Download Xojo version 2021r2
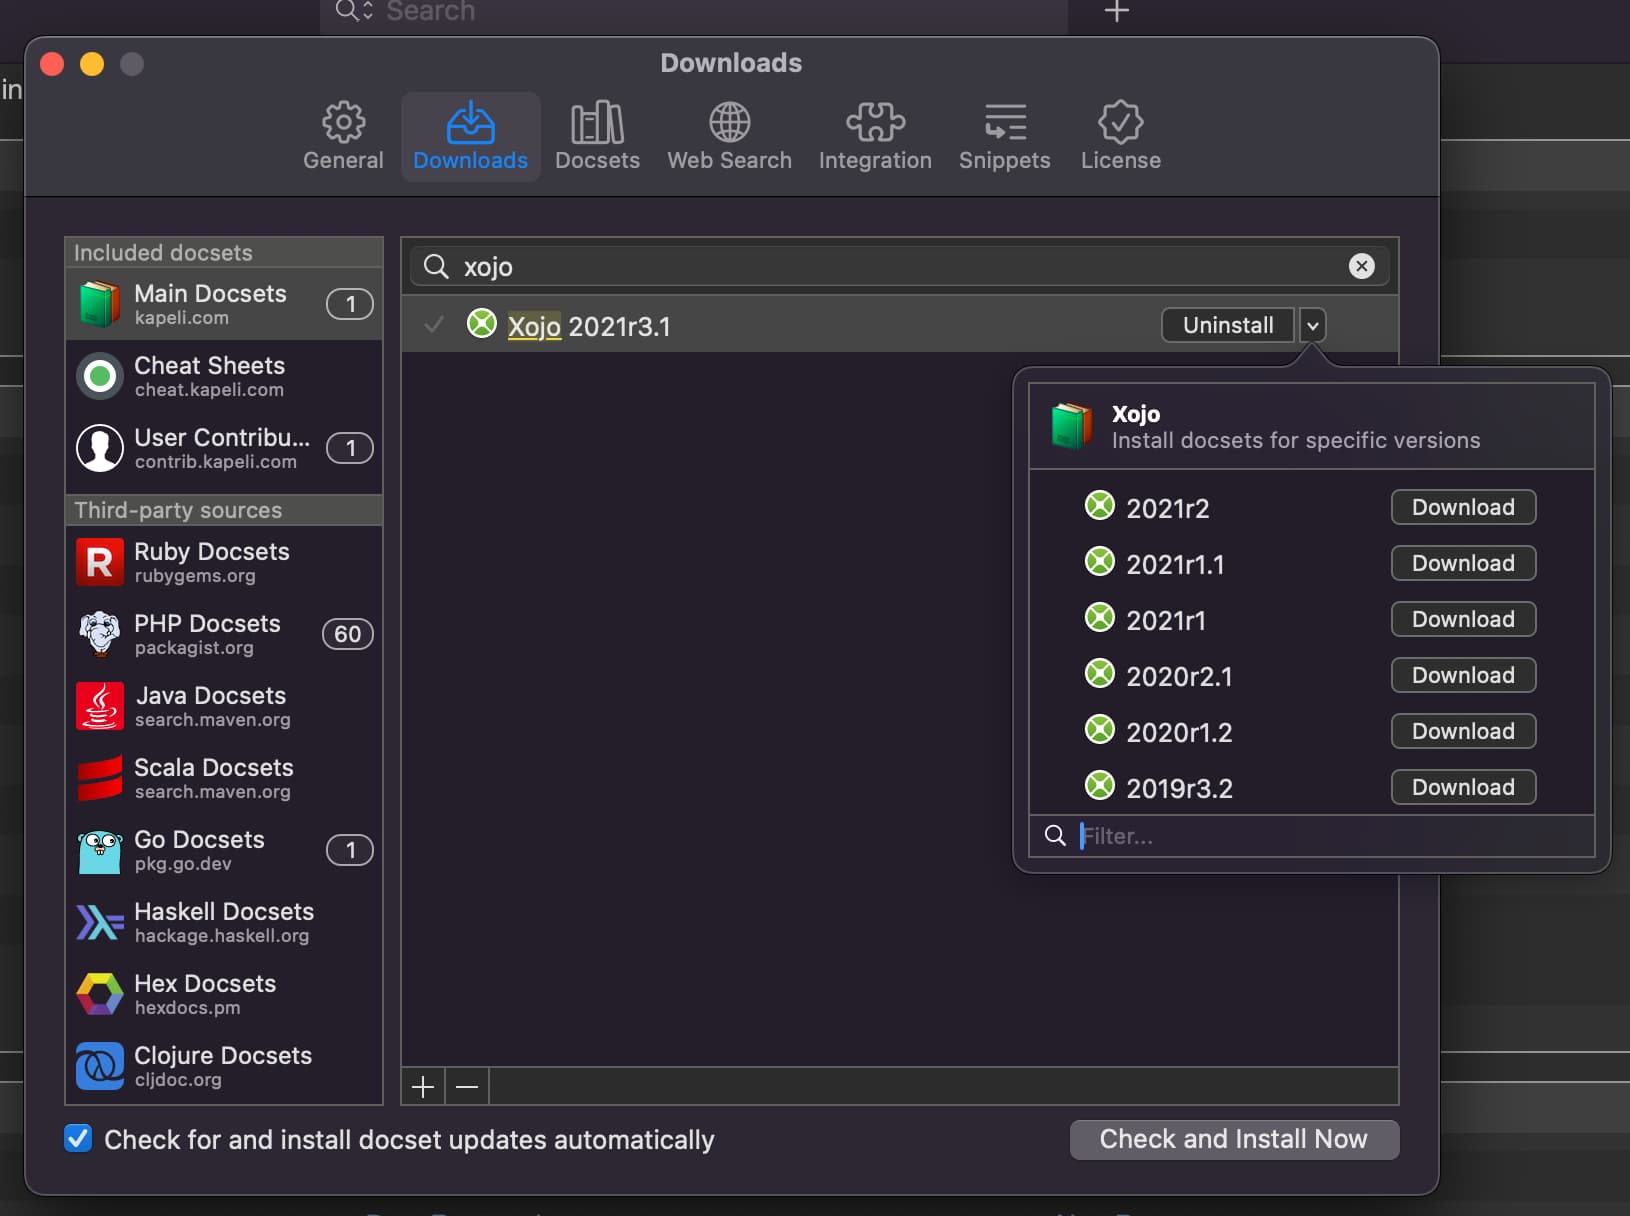The image size is (1630, 1216). [x=1463, y=507]
